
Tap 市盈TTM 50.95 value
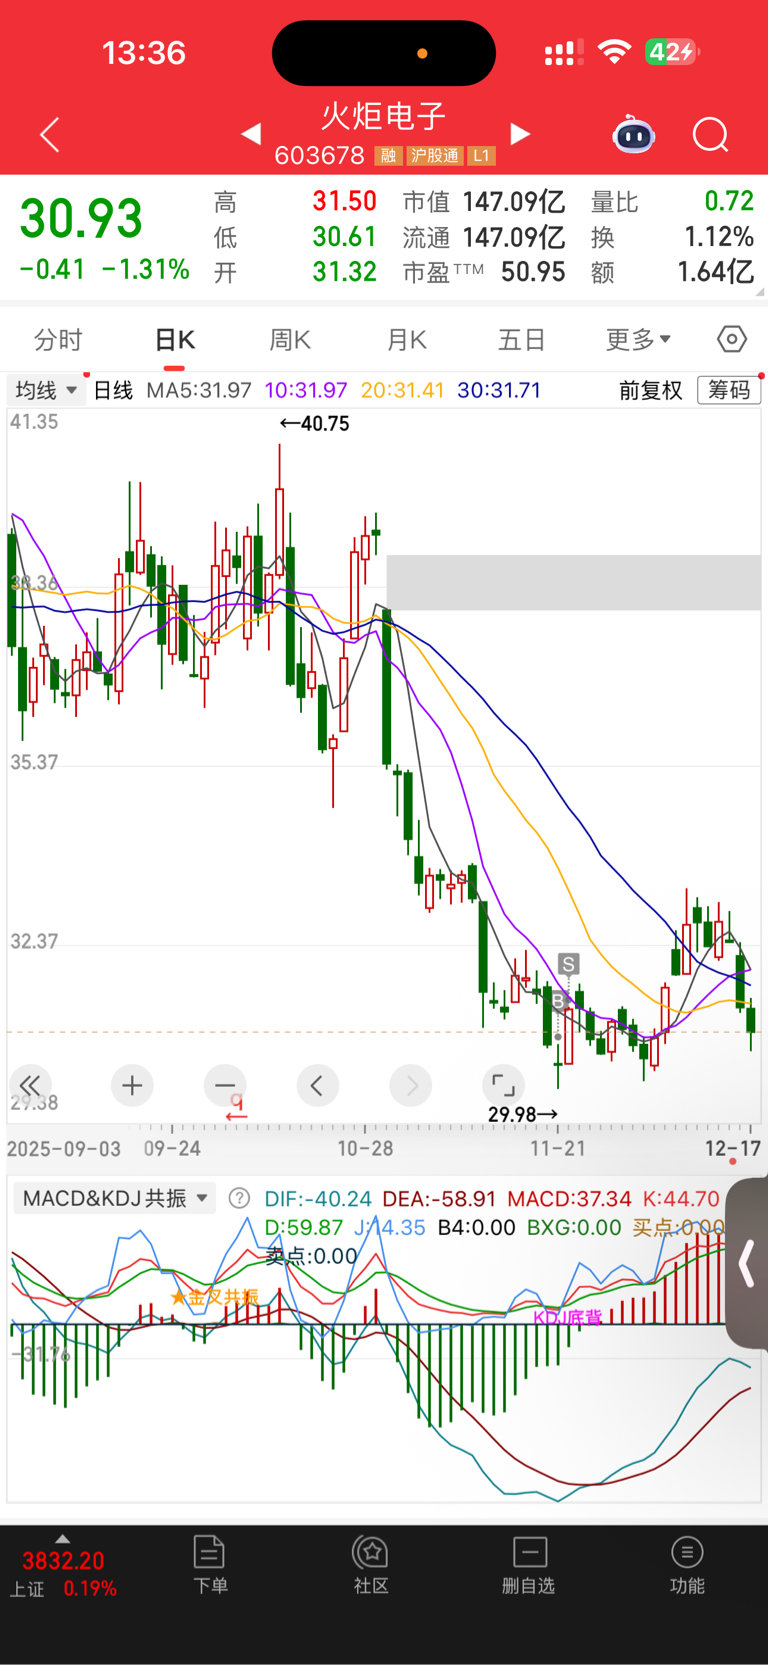coord(533,272)
